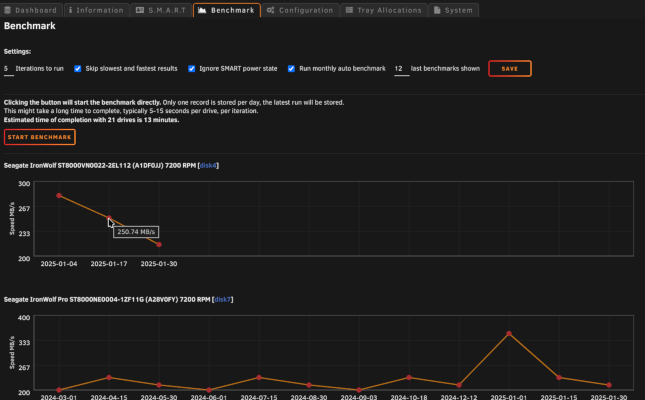Image resolution: width=645 pixels, height=400 pixels.
Task: Click the iterations to run input field
Action: click(9, 69)
